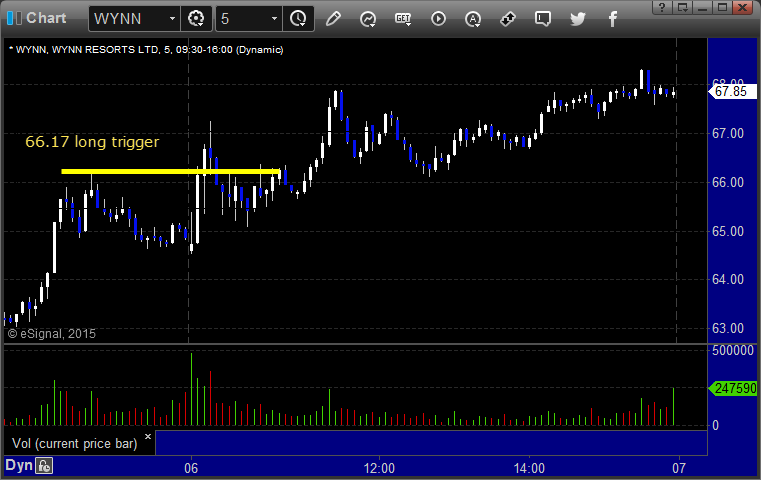Viewport: 761px width, 480px height.
Task: Click the Dyn label at bottom left
Action: pos(19,465)
